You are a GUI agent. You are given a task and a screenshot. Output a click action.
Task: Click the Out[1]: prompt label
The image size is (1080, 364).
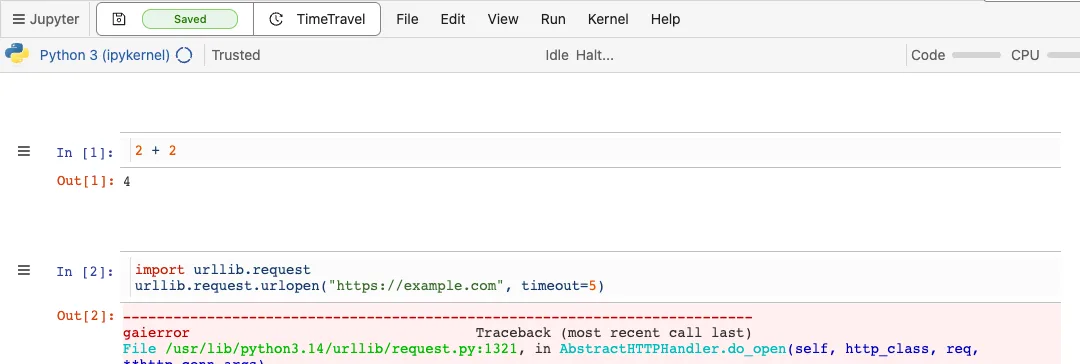coord(85,181)
